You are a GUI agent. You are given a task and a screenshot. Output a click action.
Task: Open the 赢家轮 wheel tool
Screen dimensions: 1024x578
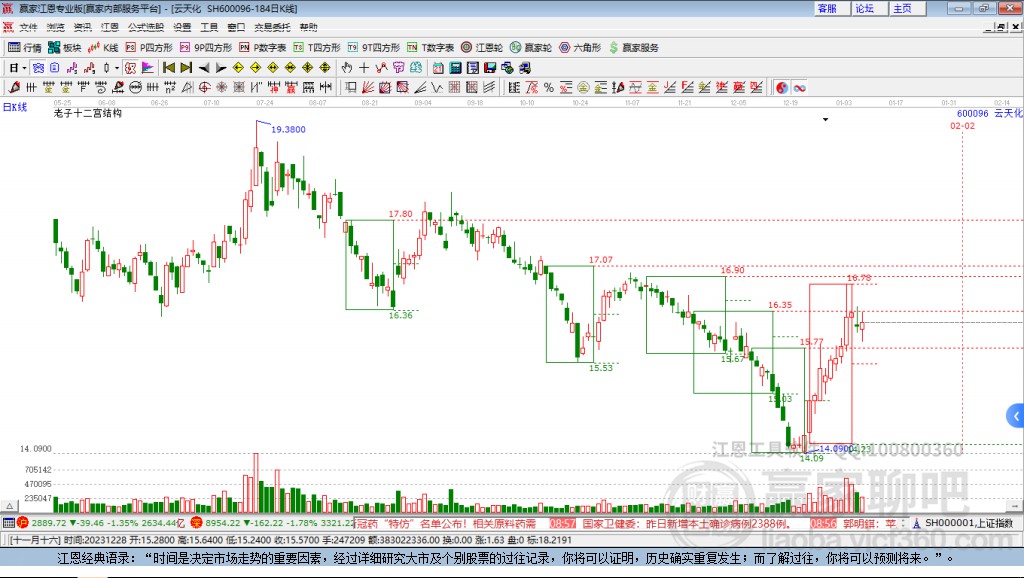[531, 48]
